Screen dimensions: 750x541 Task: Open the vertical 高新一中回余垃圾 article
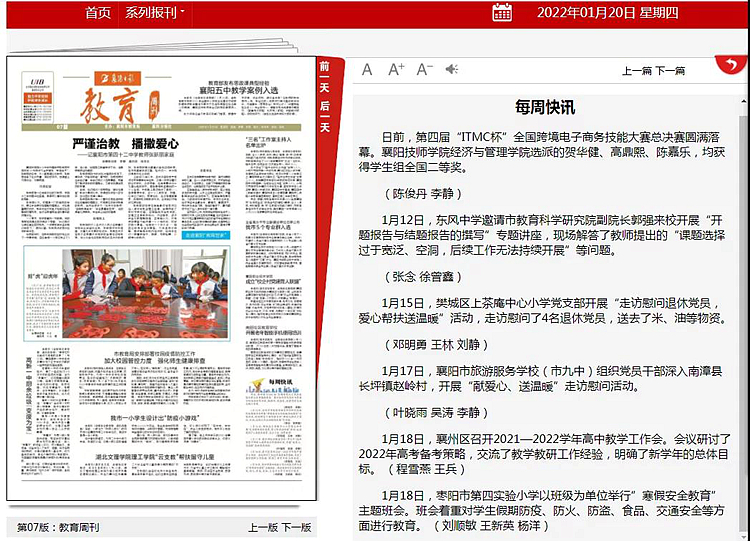pos(29,395)
